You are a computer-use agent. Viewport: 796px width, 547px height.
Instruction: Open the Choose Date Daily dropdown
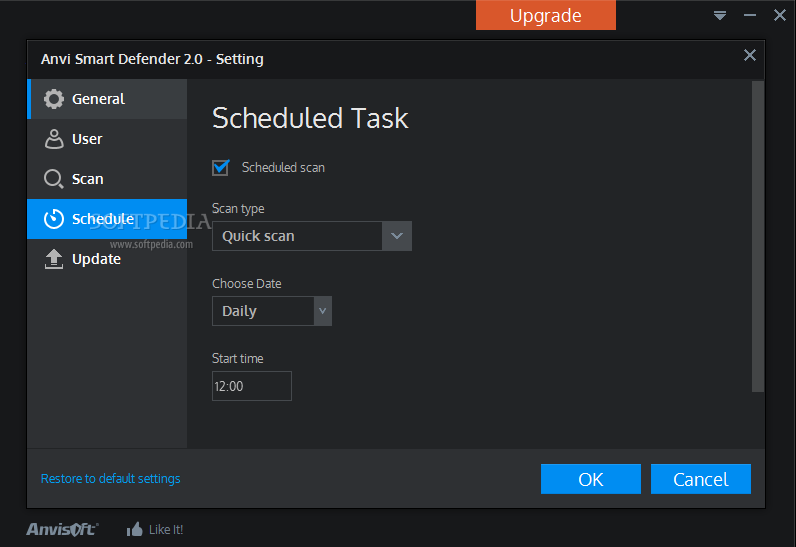pyautogui.click(x=272, y=311)
